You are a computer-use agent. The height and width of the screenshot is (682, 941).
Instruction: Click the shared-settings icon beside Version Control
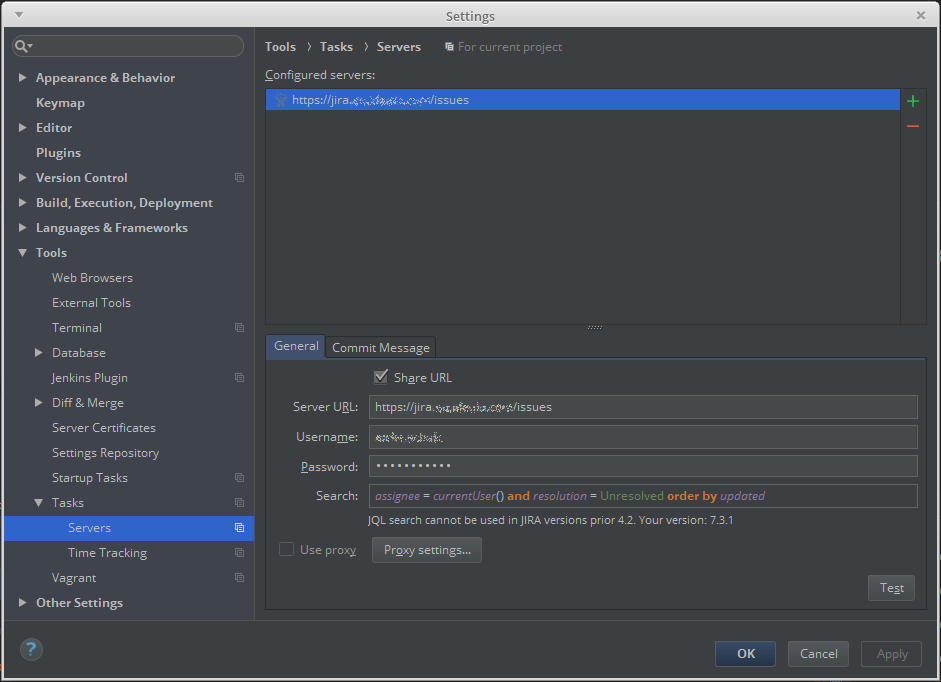pyautogui.click(x=239, y=177)
